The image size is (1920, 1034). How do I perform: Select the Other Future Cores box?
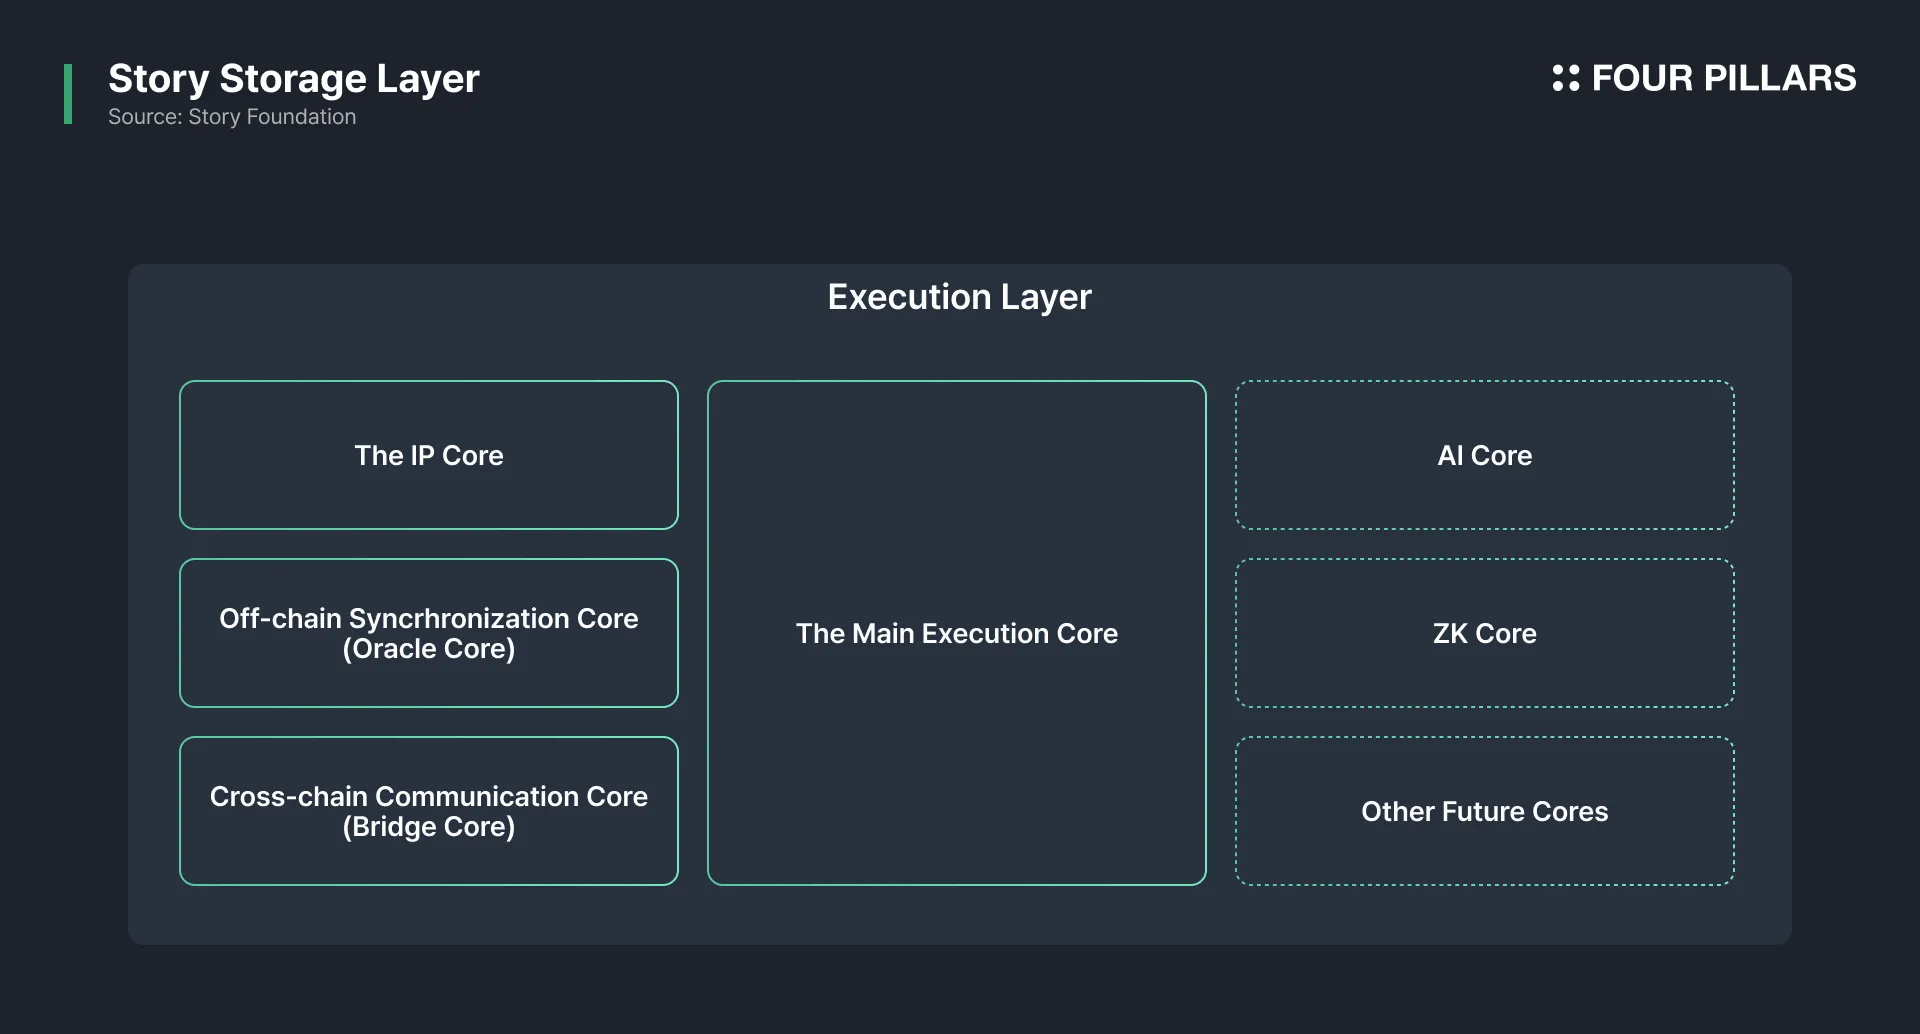[1485, 811]
